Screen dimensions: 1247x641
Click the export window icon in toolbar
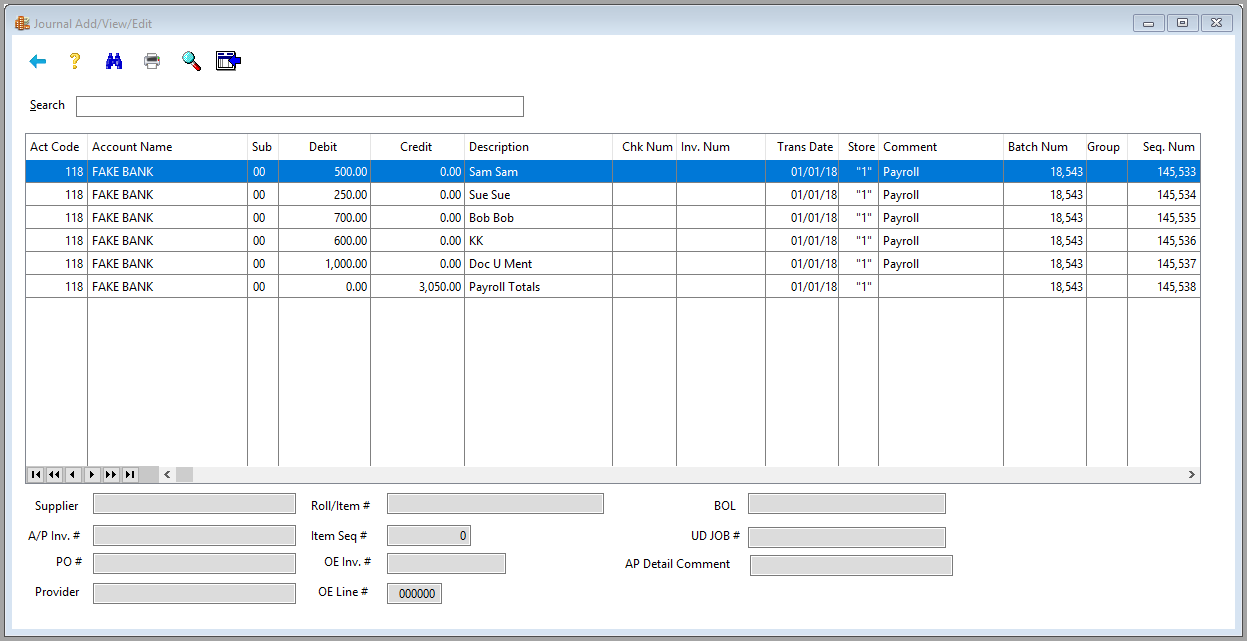click(x=229, y=62)
